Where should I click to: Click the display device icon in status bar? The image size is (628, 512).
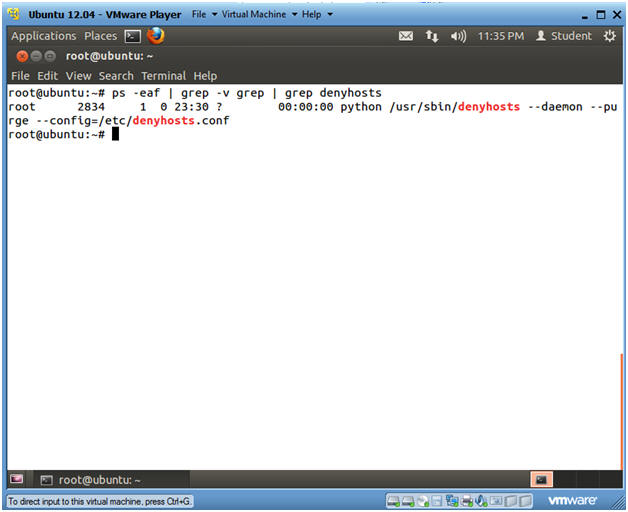tap(496, 500)
